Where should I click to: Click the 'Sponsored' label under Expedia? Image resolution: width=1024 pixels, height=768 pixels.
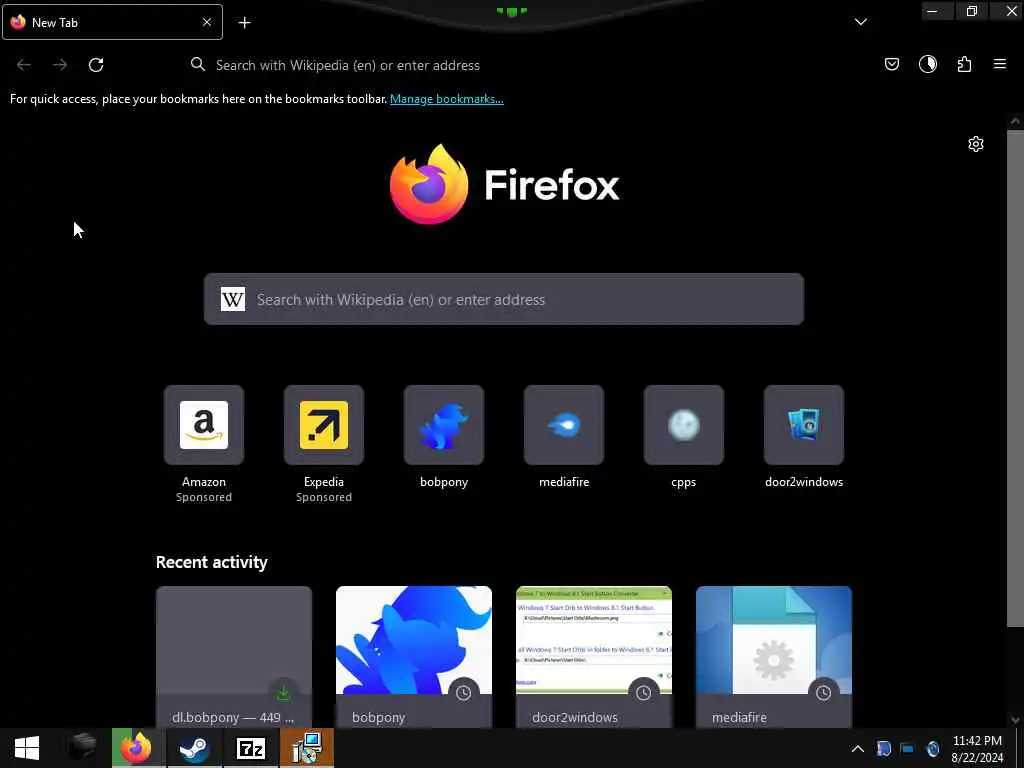[x=324, y=498]
